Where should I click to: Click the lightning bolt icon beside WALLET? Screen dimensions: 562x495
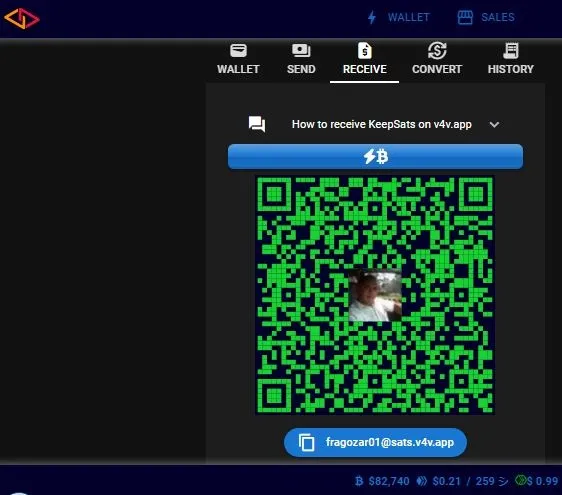[372, 17]
